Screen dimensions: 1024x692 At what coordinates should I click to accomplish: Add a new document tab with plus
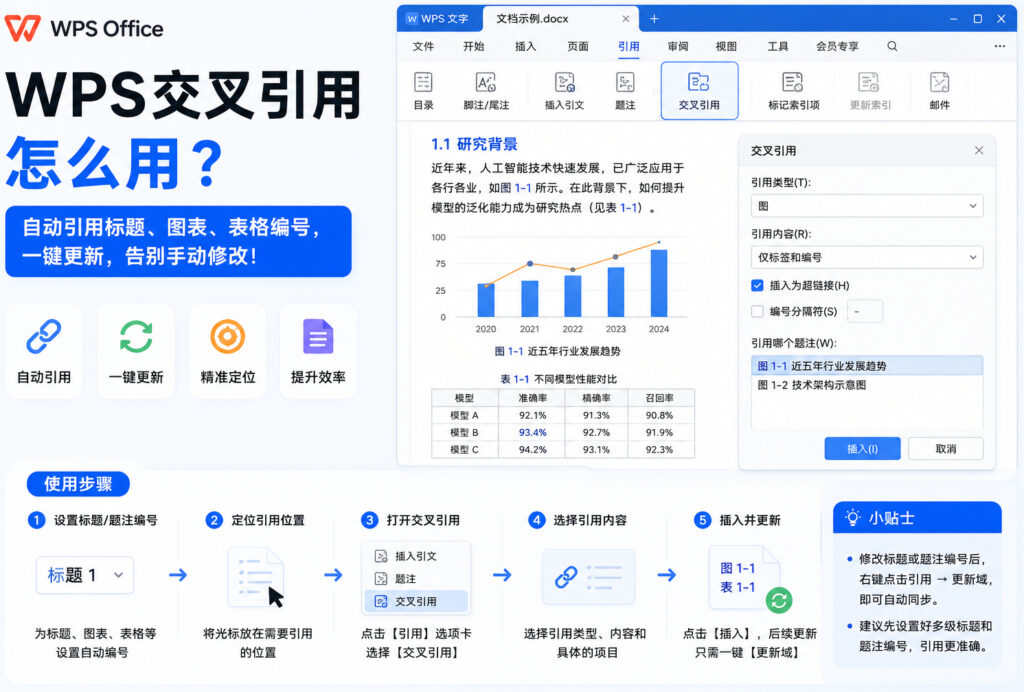(654, 19)
